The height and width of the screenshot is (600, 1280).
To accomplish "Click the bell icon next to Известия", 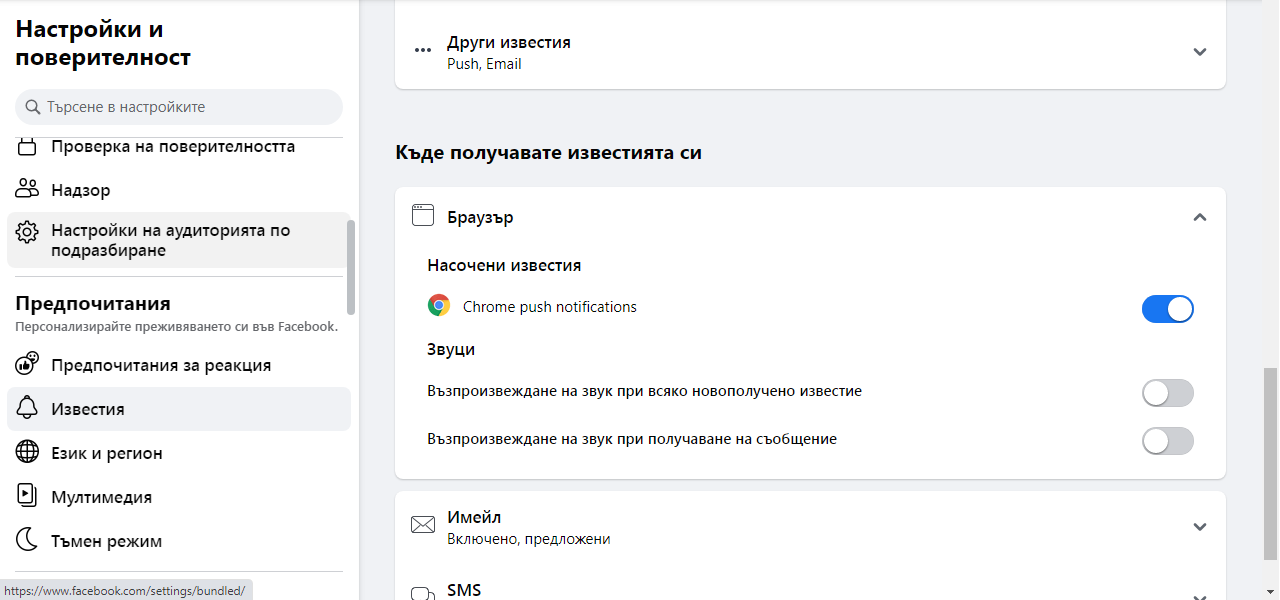I will tap(27, 409).
